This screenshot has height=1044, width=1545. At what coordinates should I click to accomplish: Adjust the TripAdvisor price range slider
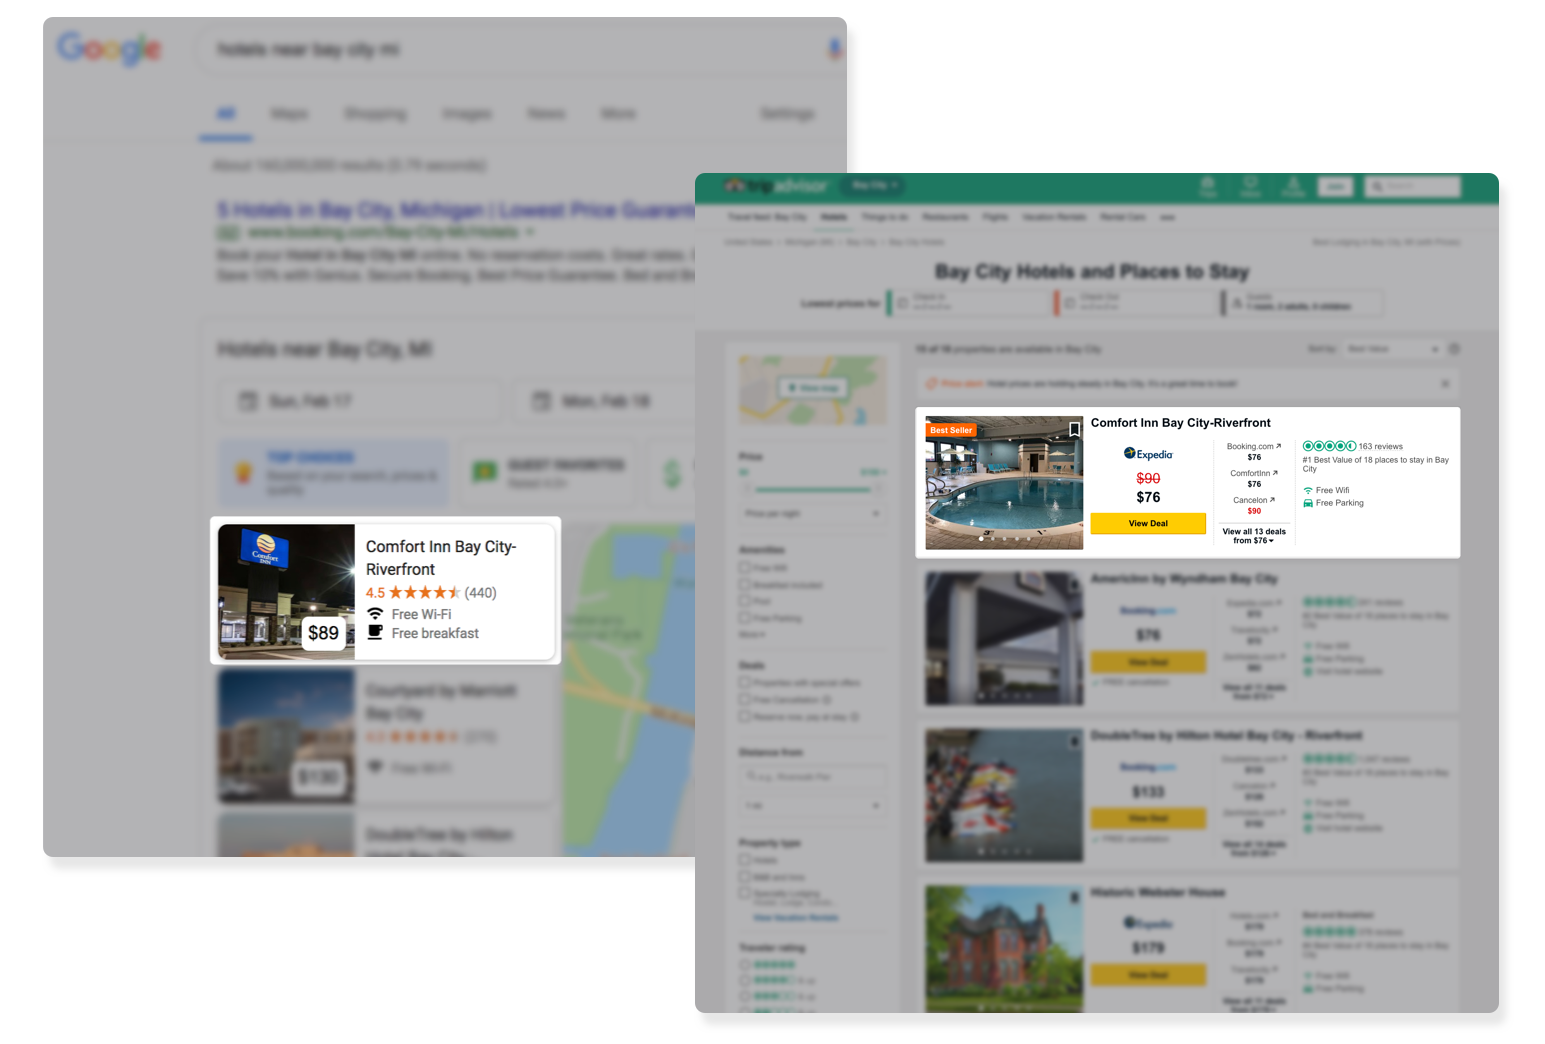tap(812, 489)
